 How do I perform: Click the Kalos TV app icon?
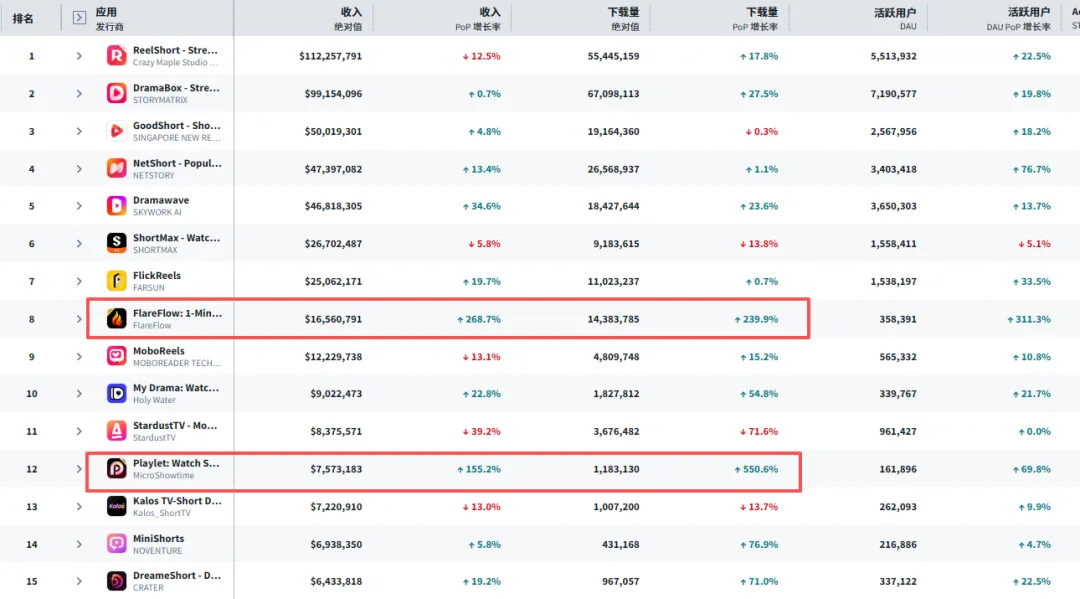(x=116, y=506)
